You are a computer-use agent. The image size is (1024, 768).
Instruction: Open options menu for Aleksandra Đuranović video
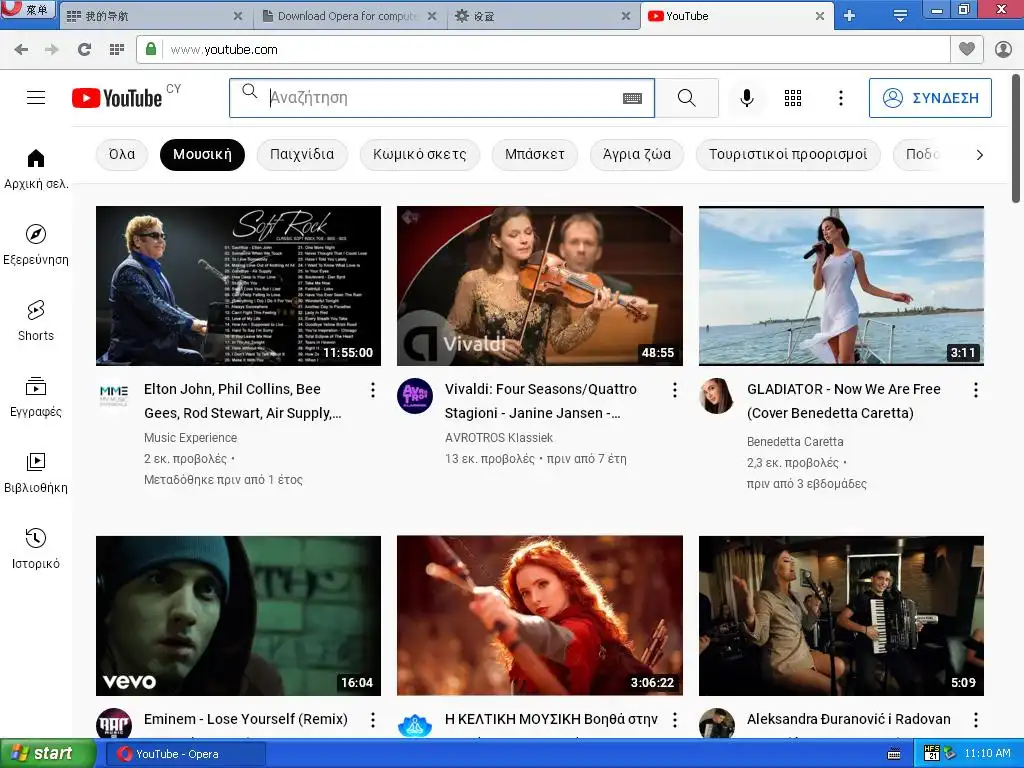pos(976,720)
